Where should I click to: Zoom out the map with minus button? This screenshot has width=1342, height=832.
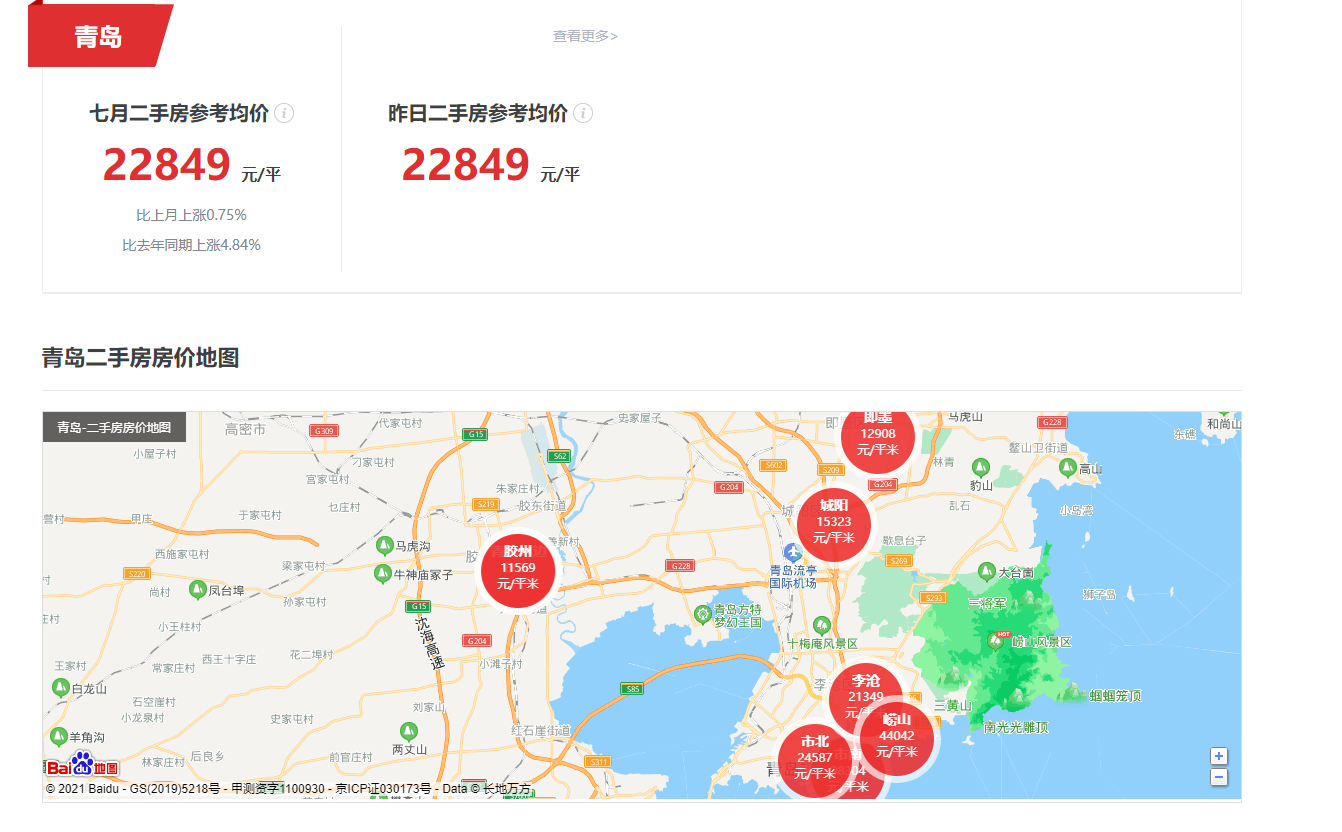tap(1219, 777)
